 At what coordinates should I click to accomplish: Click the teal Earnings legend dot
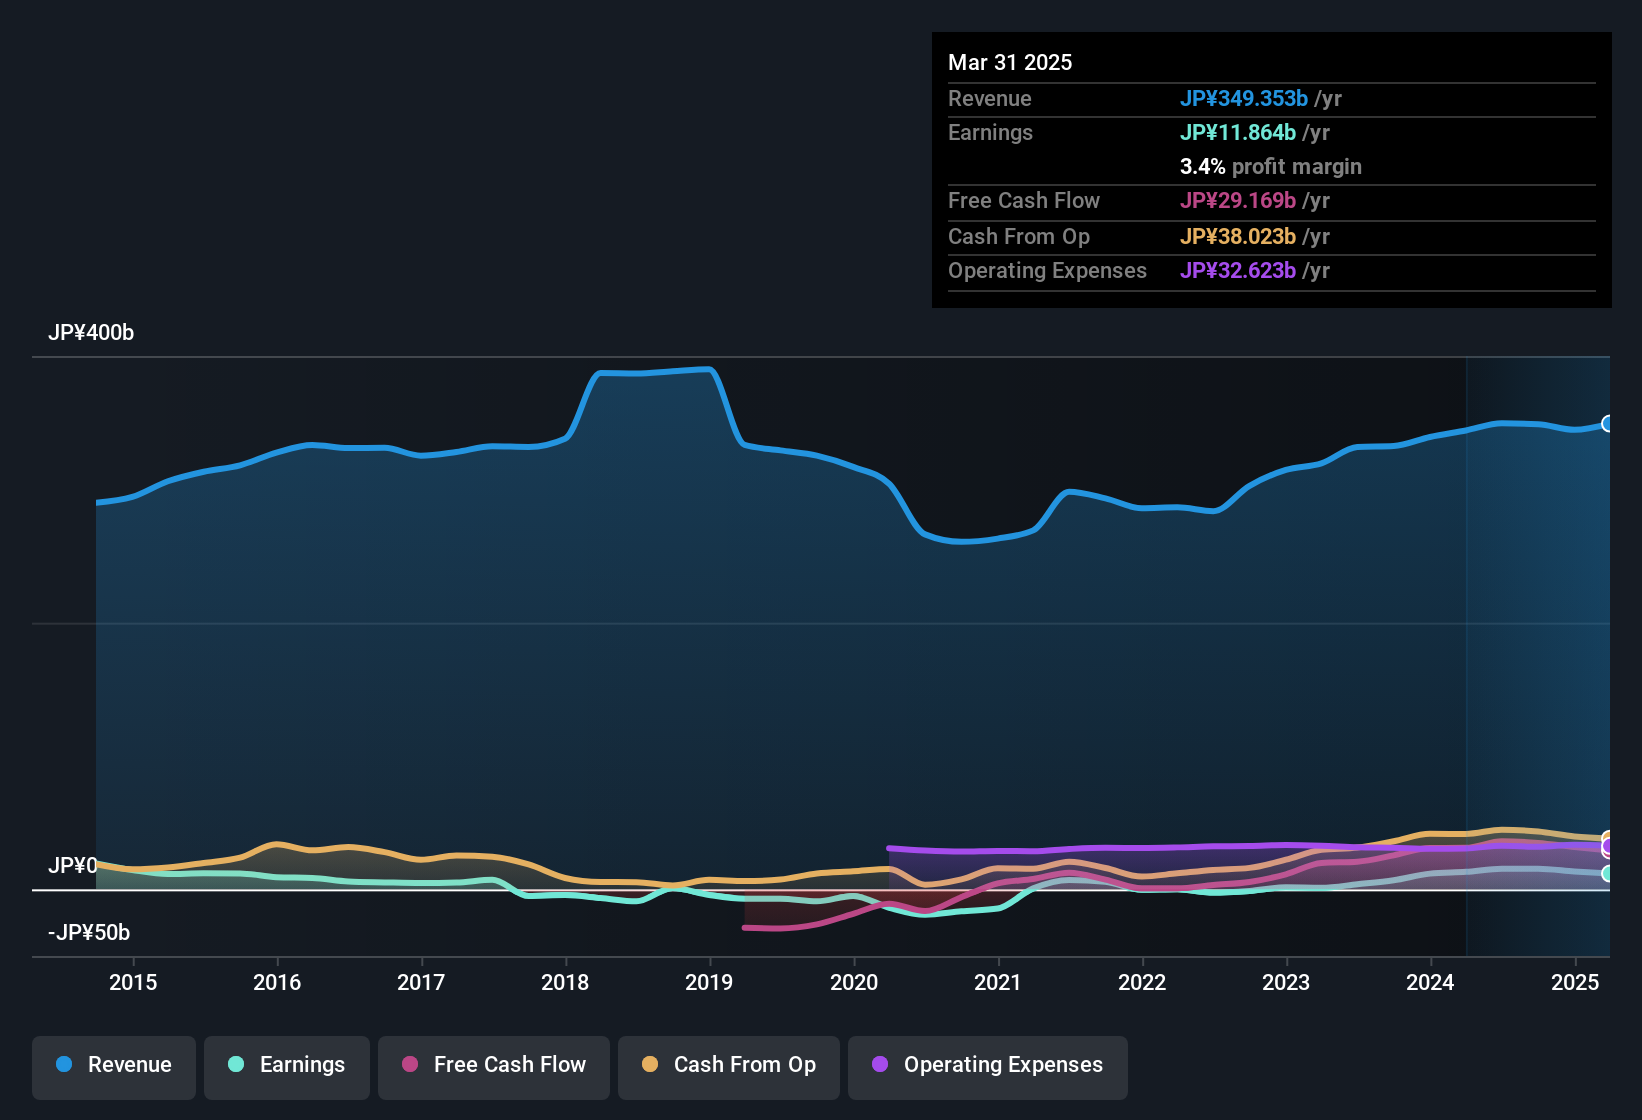(236, 1064)
